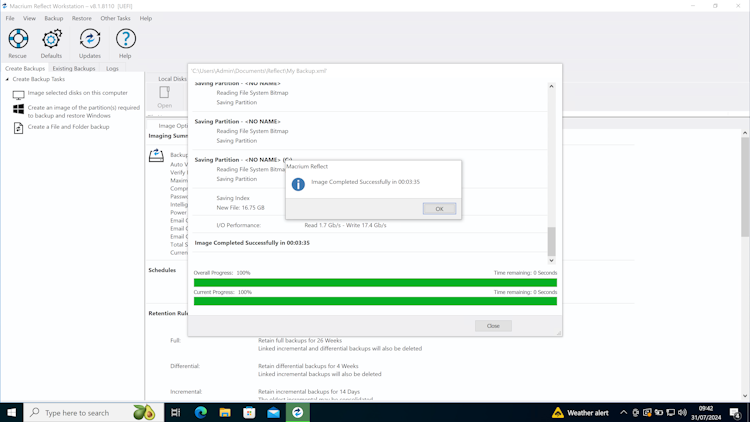Click 'Retain differential backups for 4 Weeks' text
The image size is (750, 422).
[x=308, y=366]
